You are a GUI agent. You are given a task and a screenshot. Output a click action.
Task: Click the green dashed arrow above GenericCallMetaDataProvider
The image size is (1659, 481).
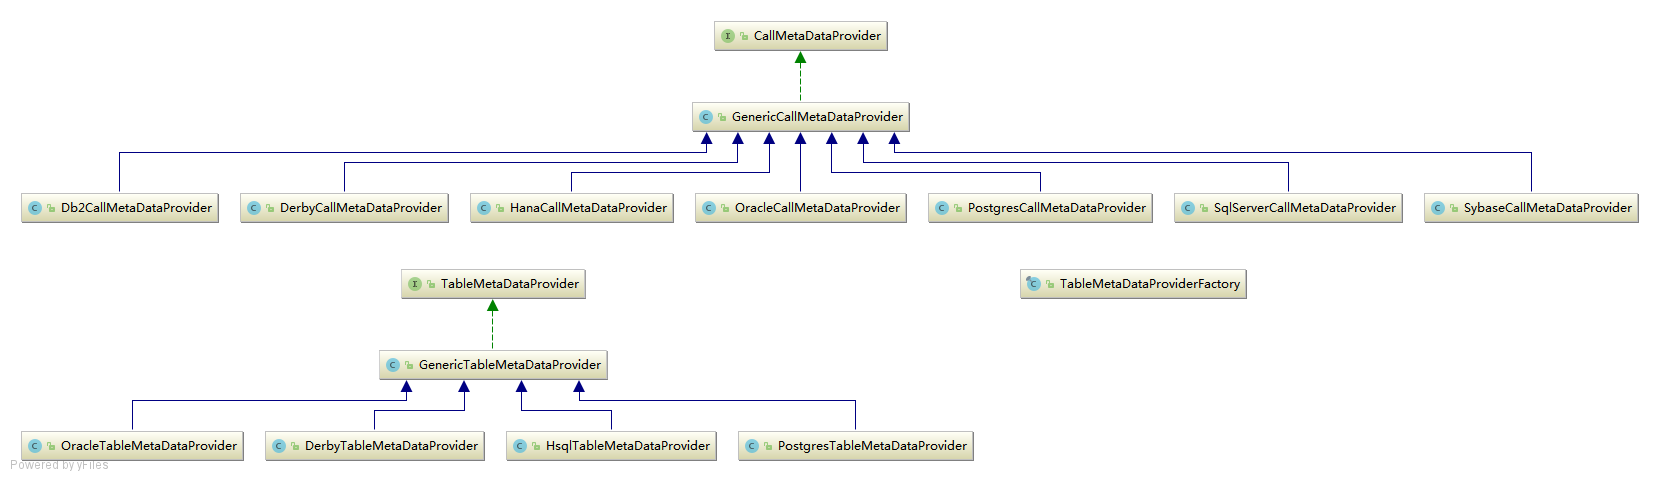pyautogui.click(x=800, y=77)
